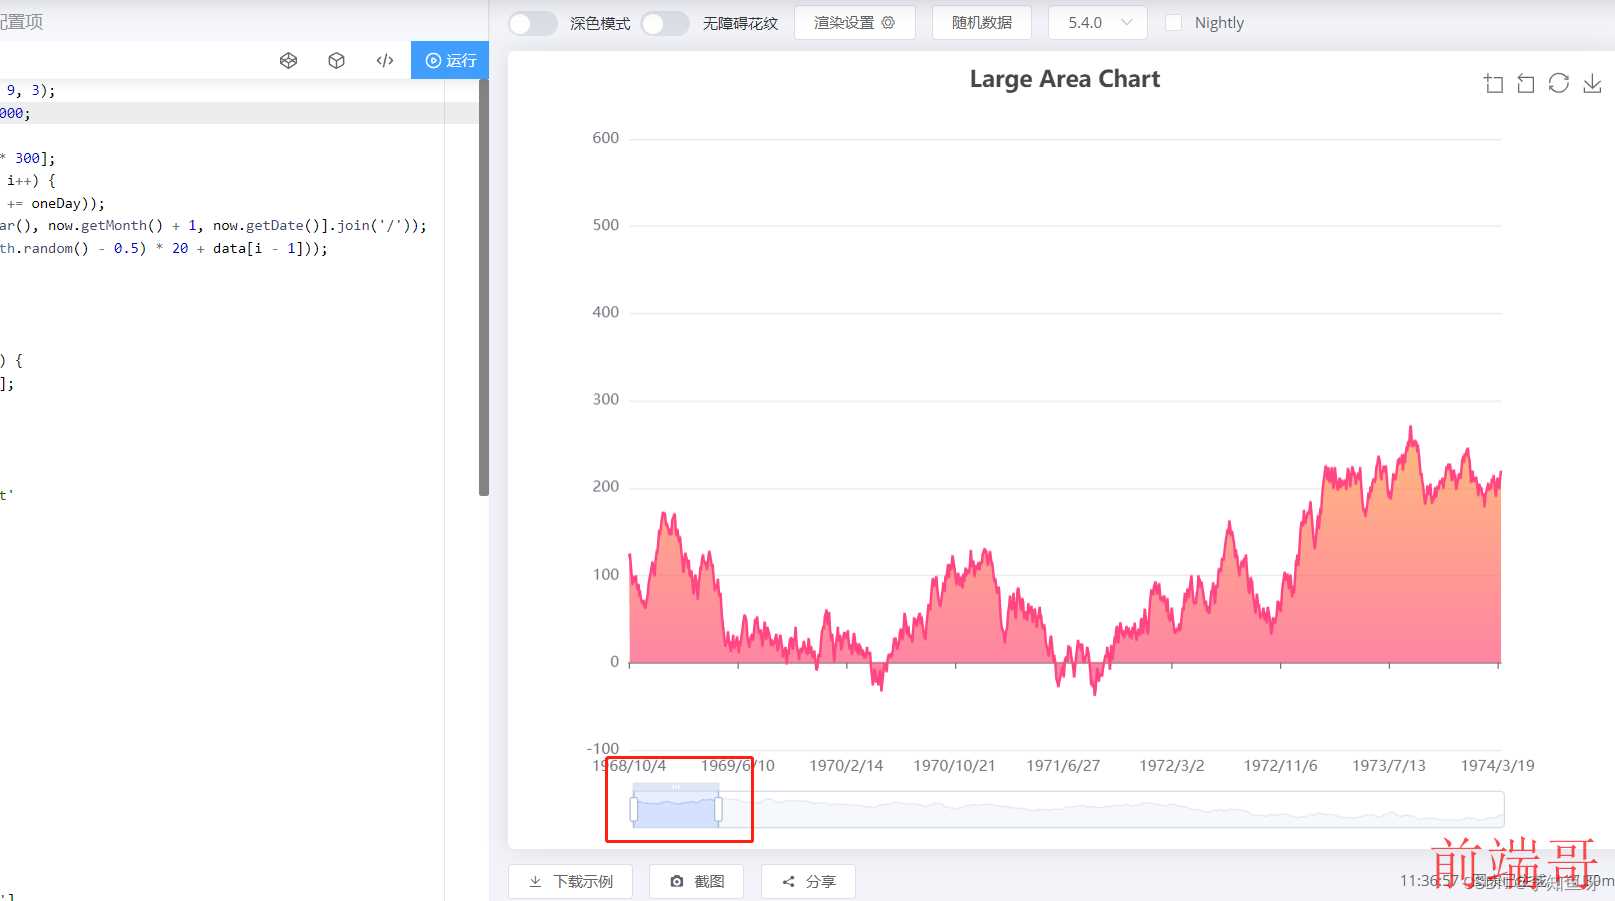
Task: Click 随机数据 random data button
Action: tap(982, 22)
